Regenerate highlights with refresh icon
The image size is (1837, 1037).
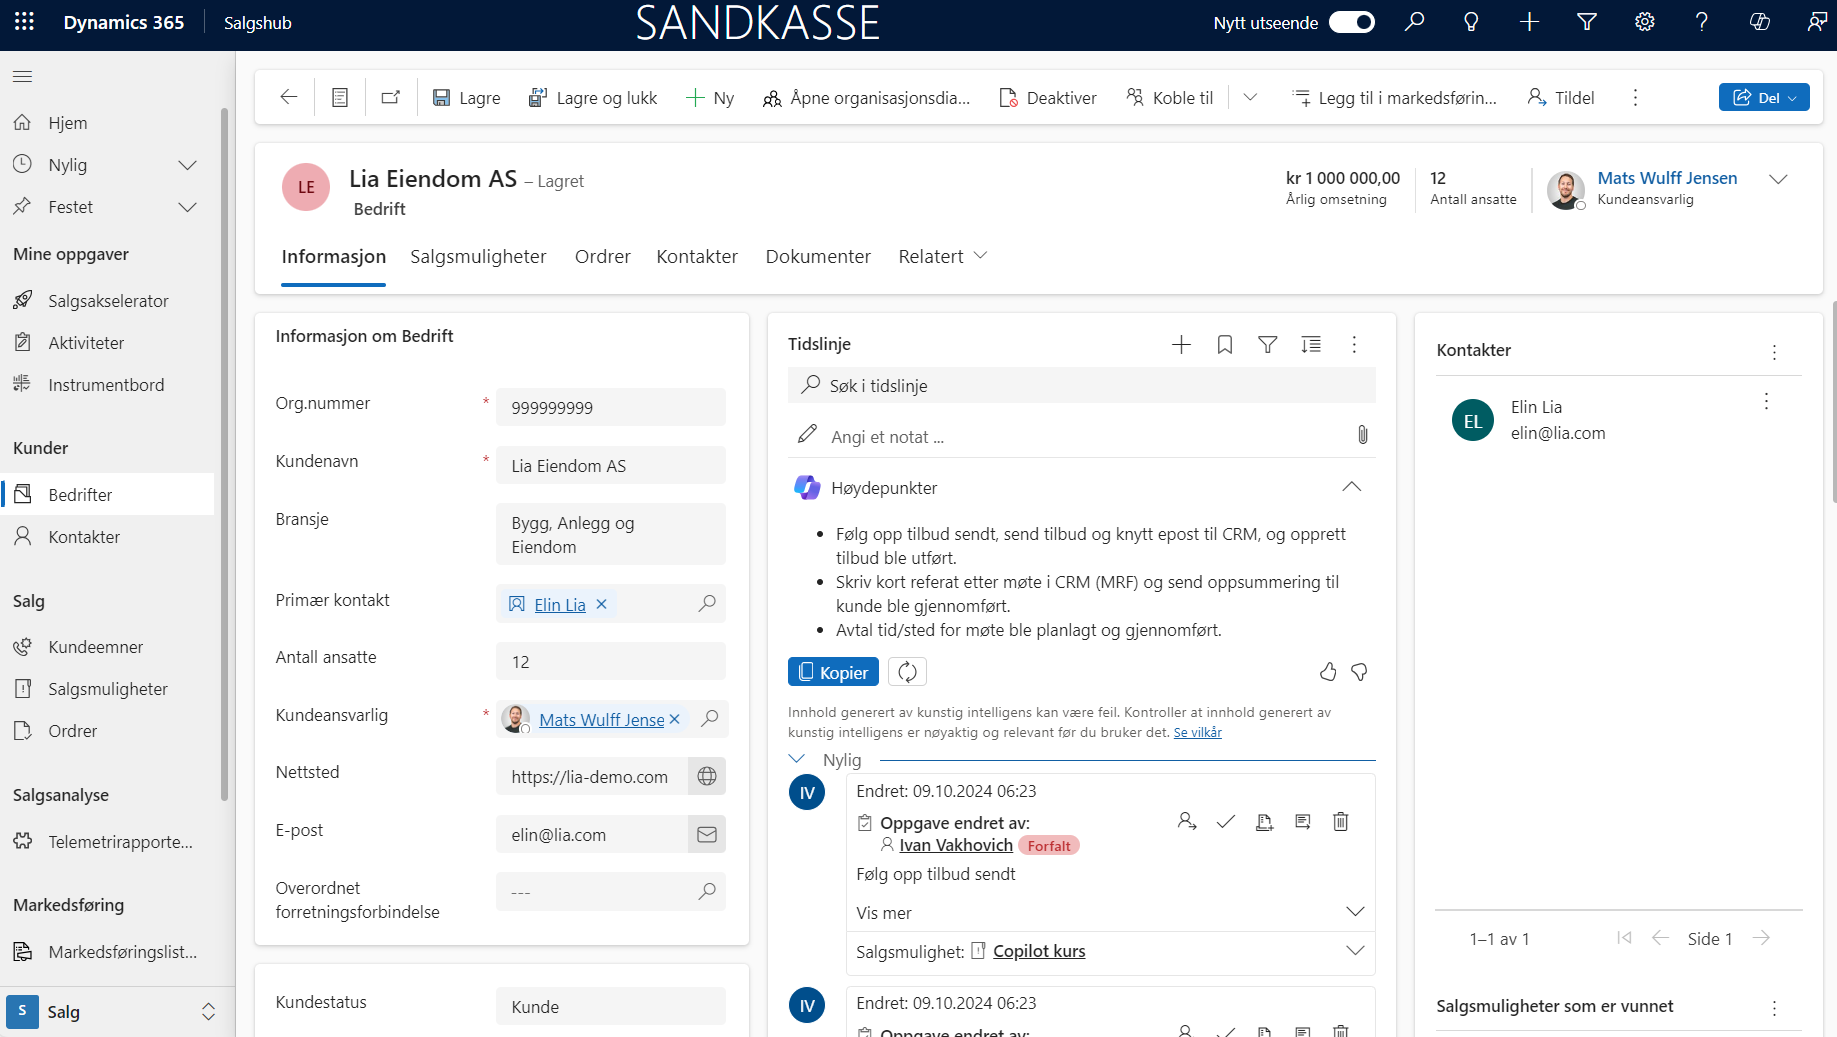(907, 672)
